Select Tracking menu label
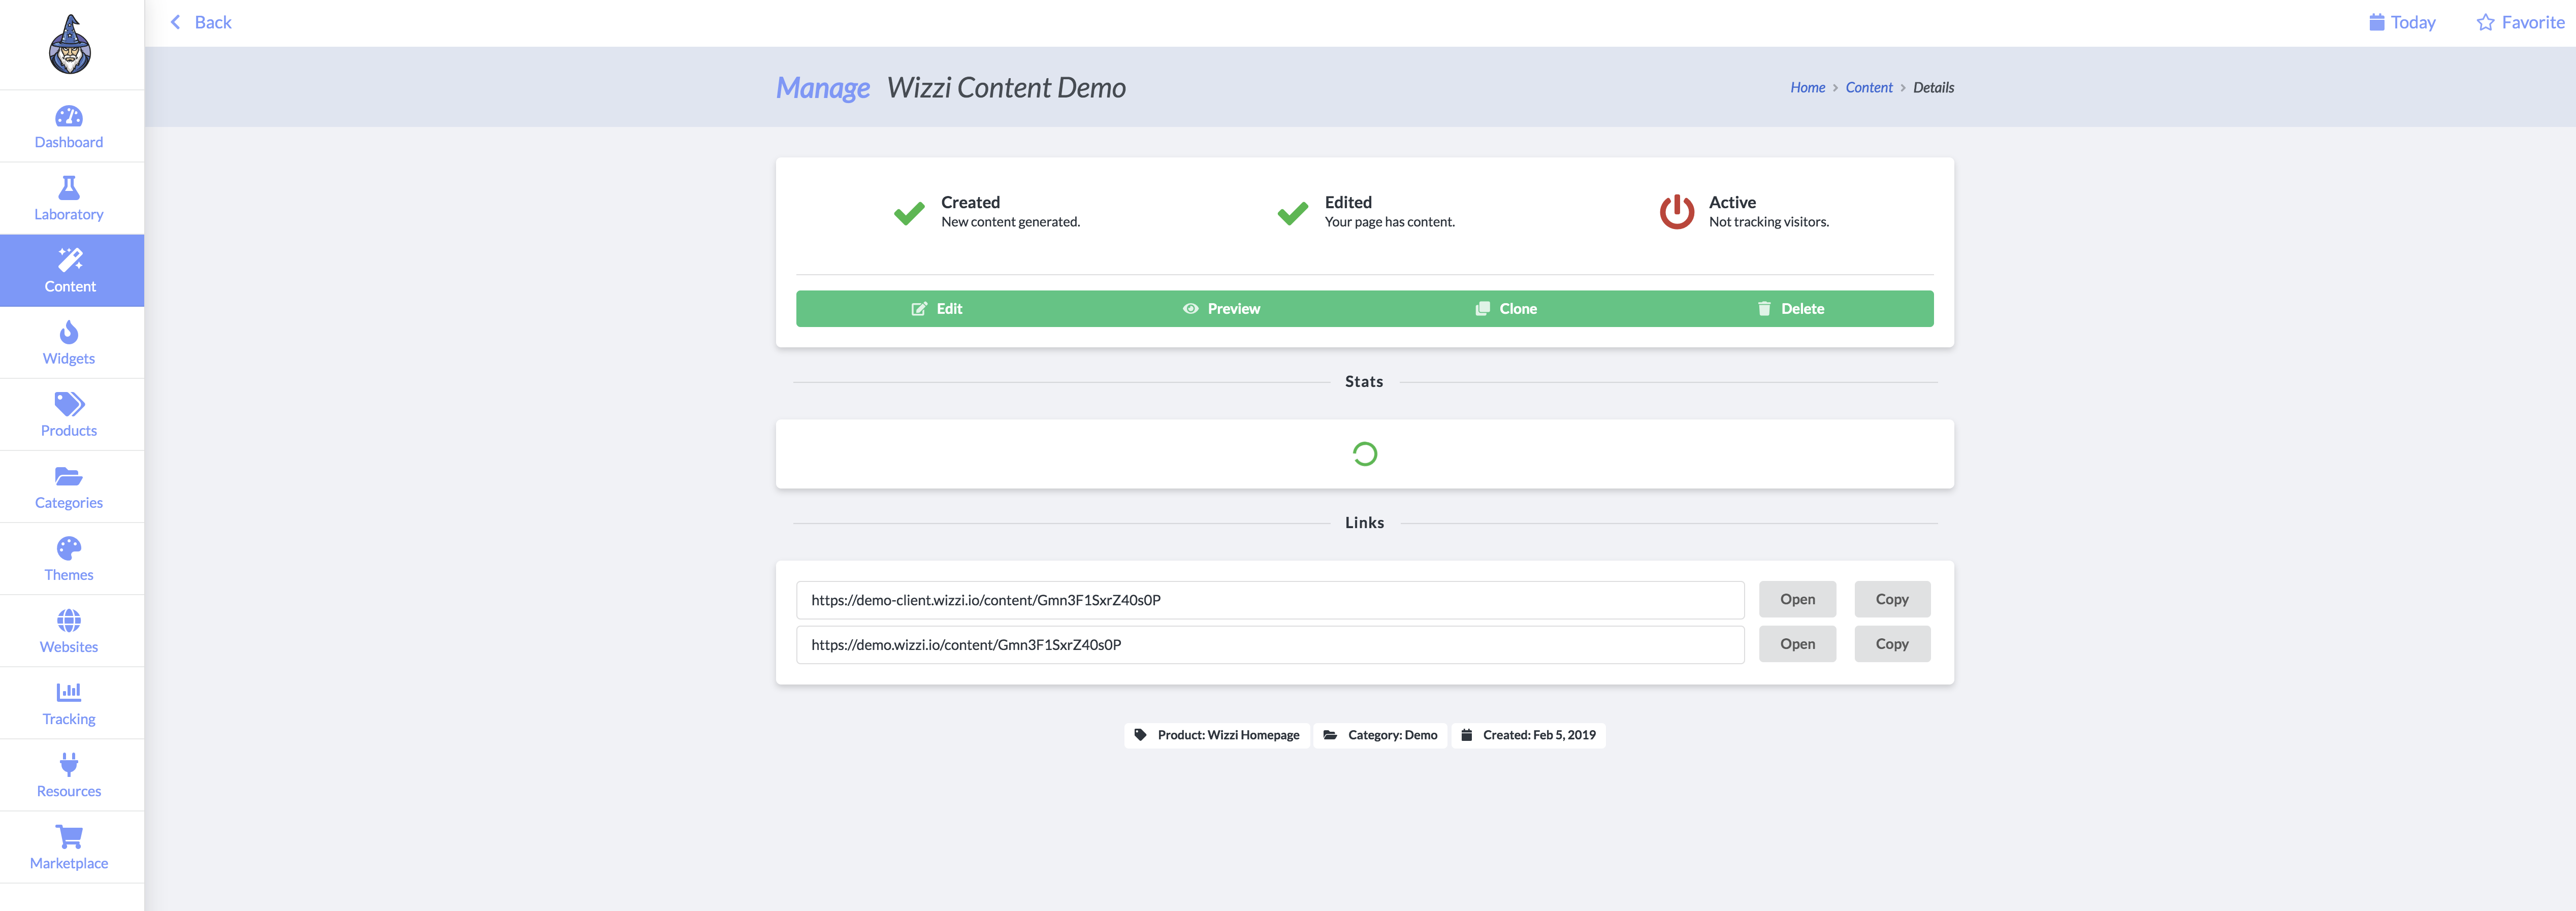The height and width of the screenshot is (911, 2576). (69, 719)
